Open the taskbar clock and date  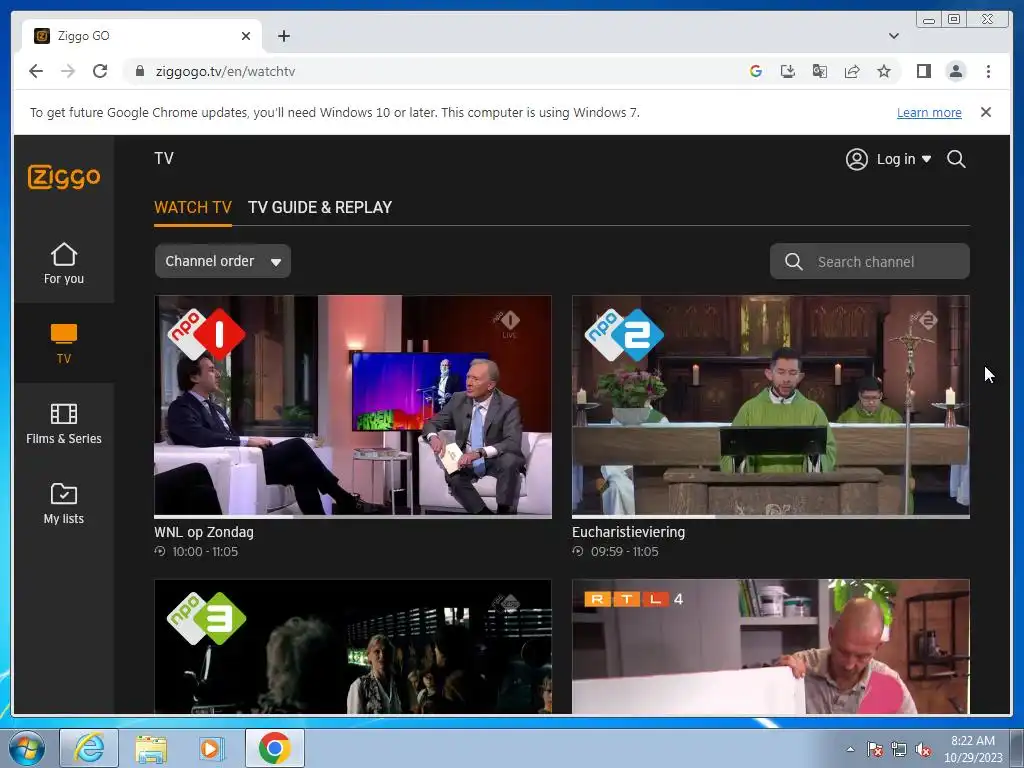(973, 749)
